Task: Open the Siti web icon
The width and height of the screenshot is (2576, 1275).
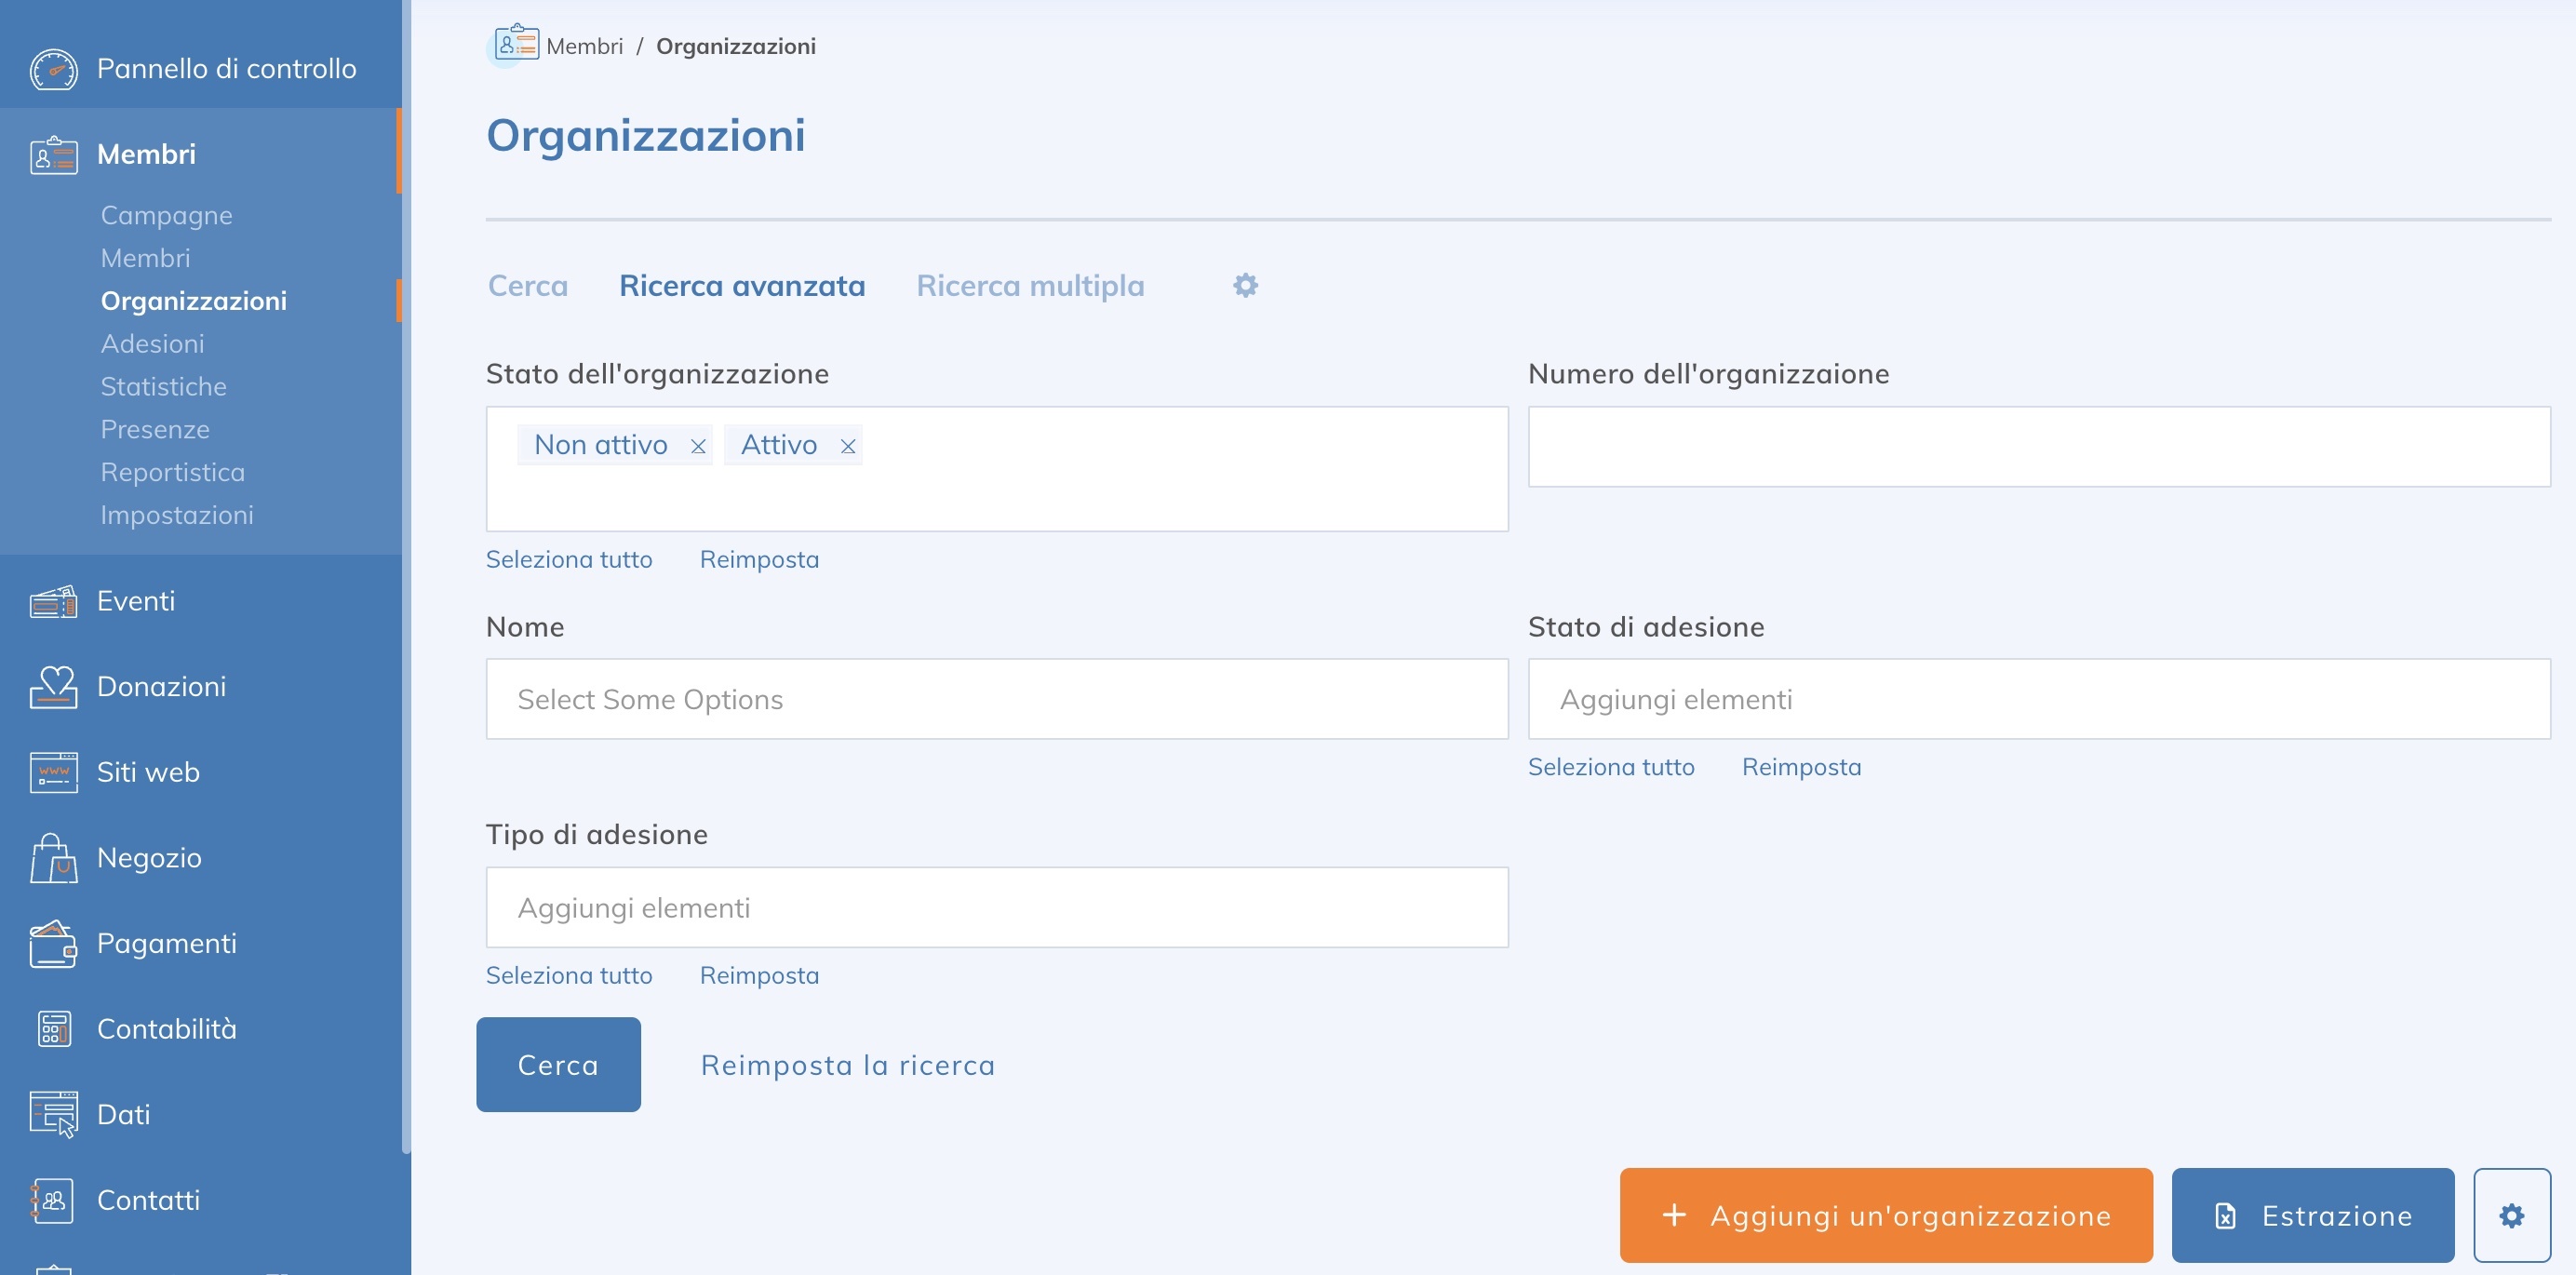Action: pyautogui.click(x=53, y=771)
